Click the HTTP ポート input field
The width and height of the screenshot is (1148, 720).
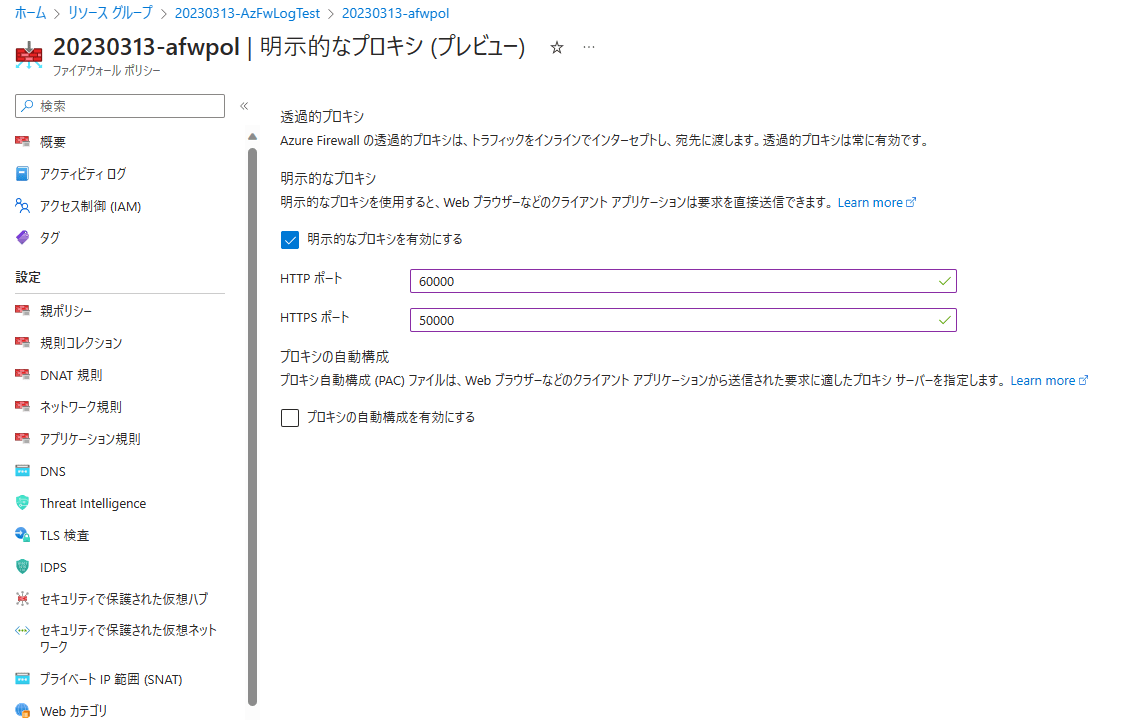(x=683, y=281)
